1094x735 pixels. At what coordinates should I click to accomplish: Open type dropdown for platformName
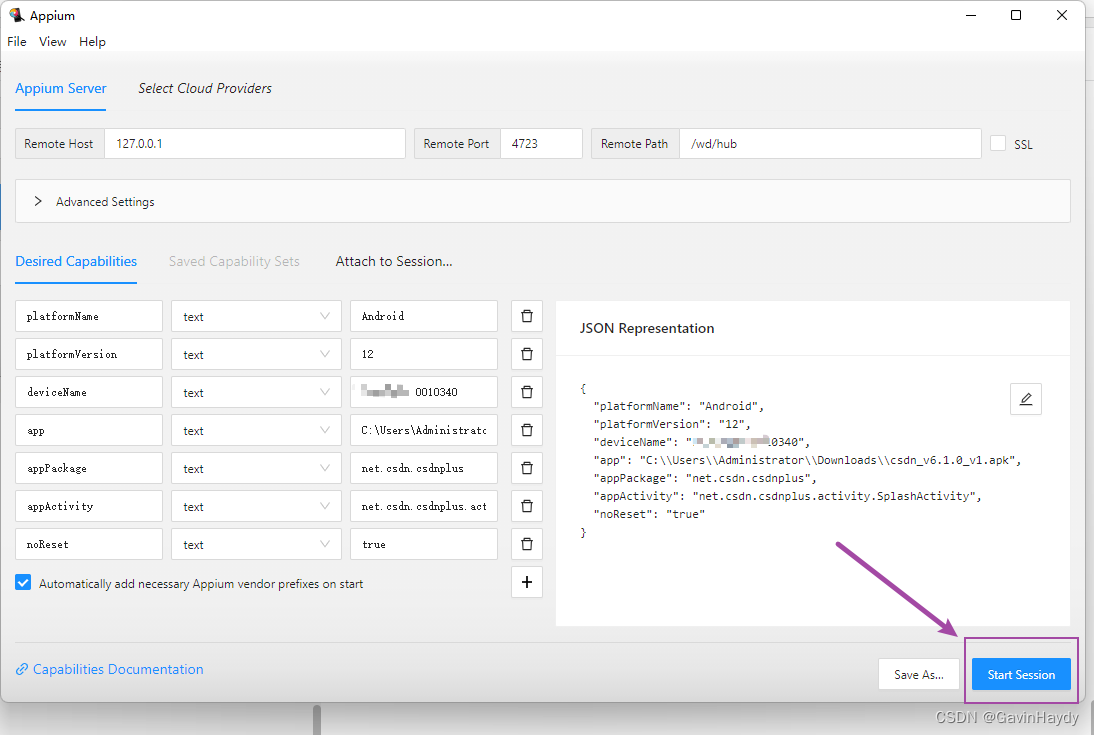click(x=256, y=316)
